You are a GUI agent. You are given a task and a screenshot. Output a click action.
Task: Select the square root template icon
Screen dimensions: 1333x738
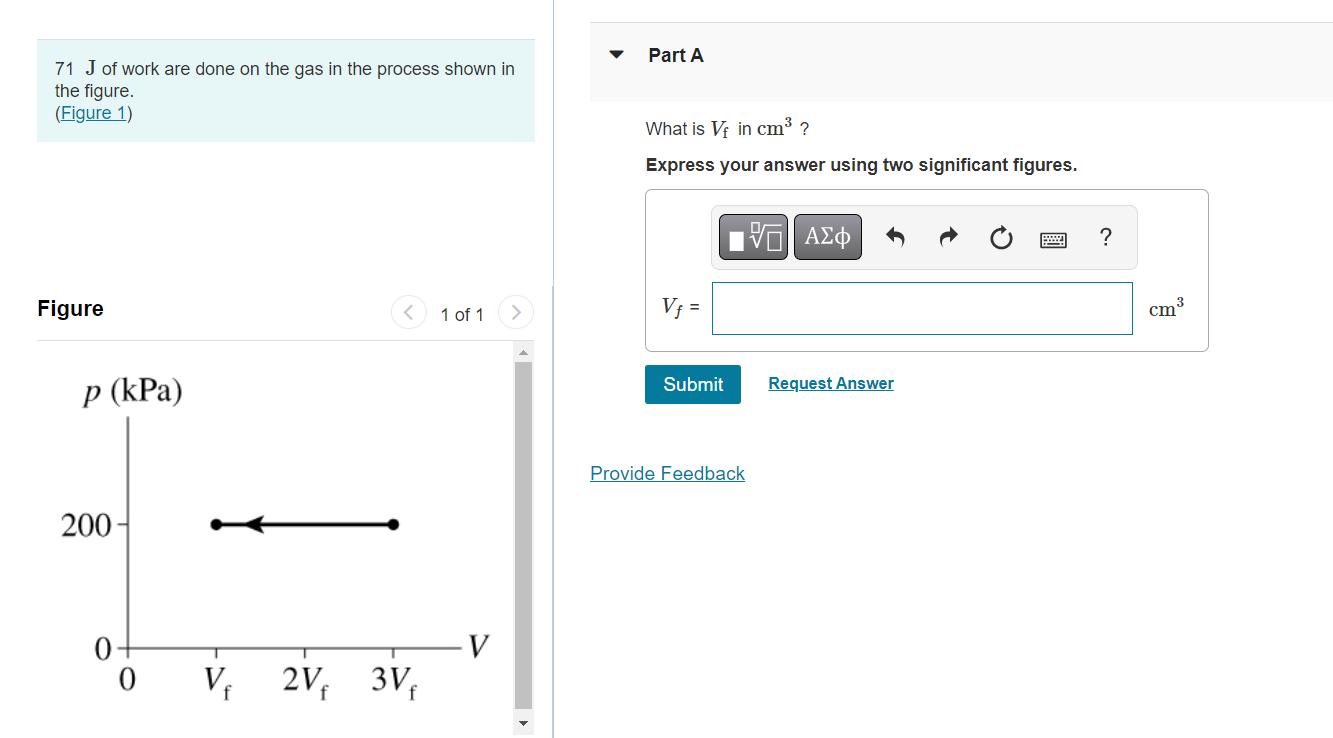[x=752, y=237]
